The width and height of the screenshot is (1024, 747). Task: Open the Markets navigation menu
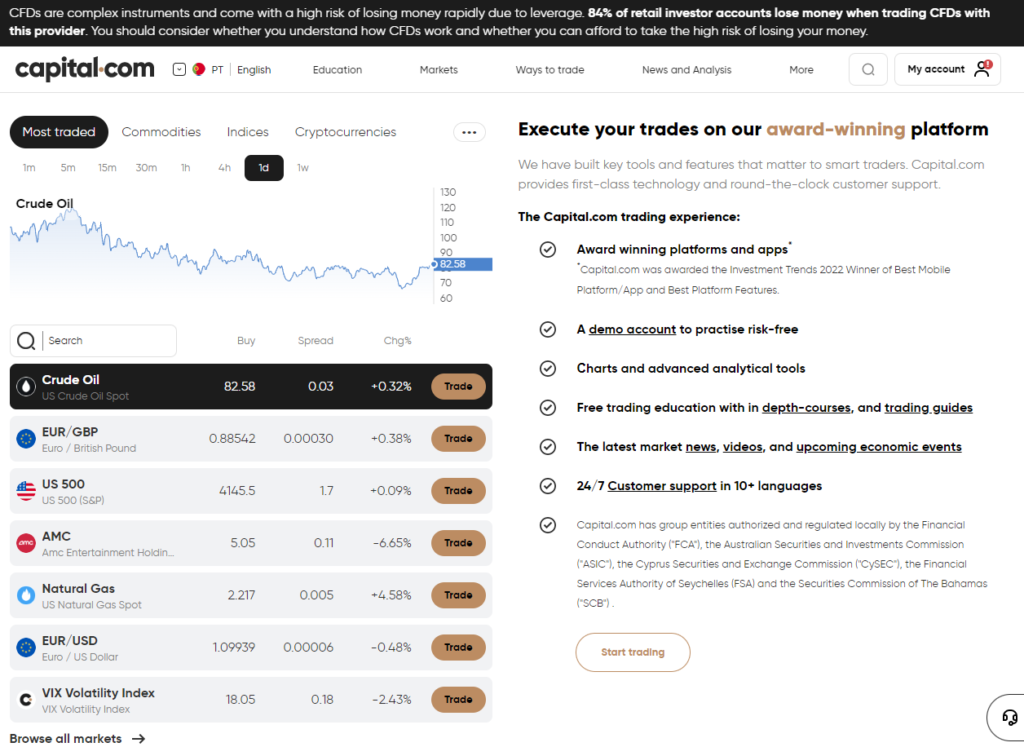tap(438, 69)
